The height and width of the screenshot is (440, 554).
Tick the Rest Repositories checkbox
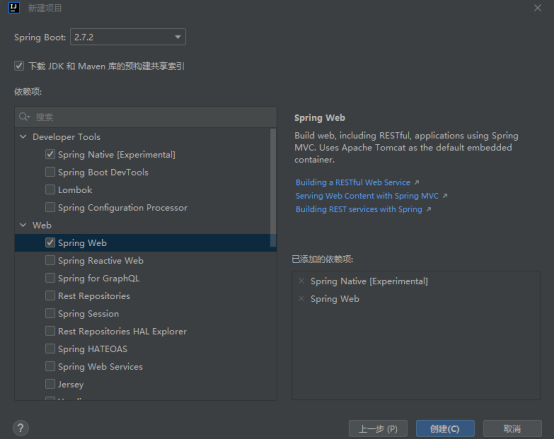click(x=50, y=296)
